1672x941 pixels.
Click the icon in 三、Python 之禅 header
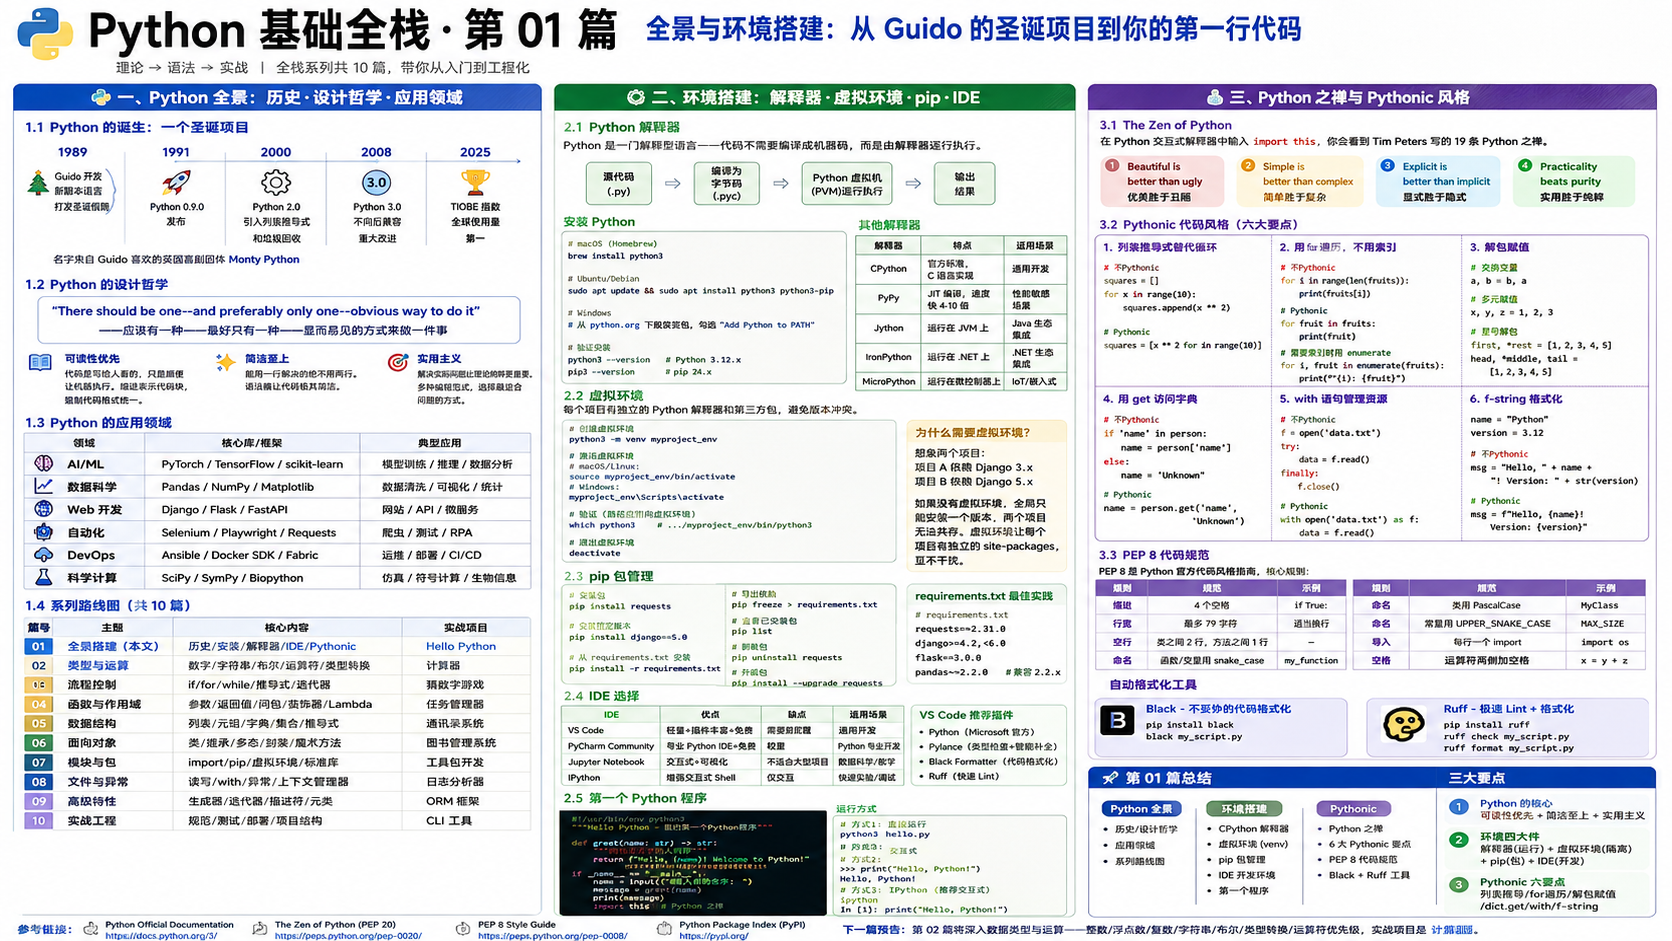pyautogui.click(x=1214, y=97)
